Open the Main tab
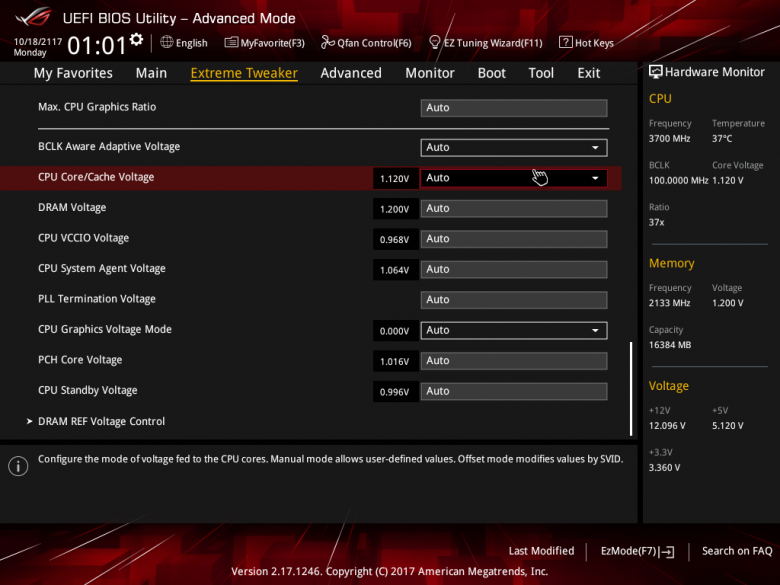The height and width of the screenshot is (585, 780). (x=151, y=73)
